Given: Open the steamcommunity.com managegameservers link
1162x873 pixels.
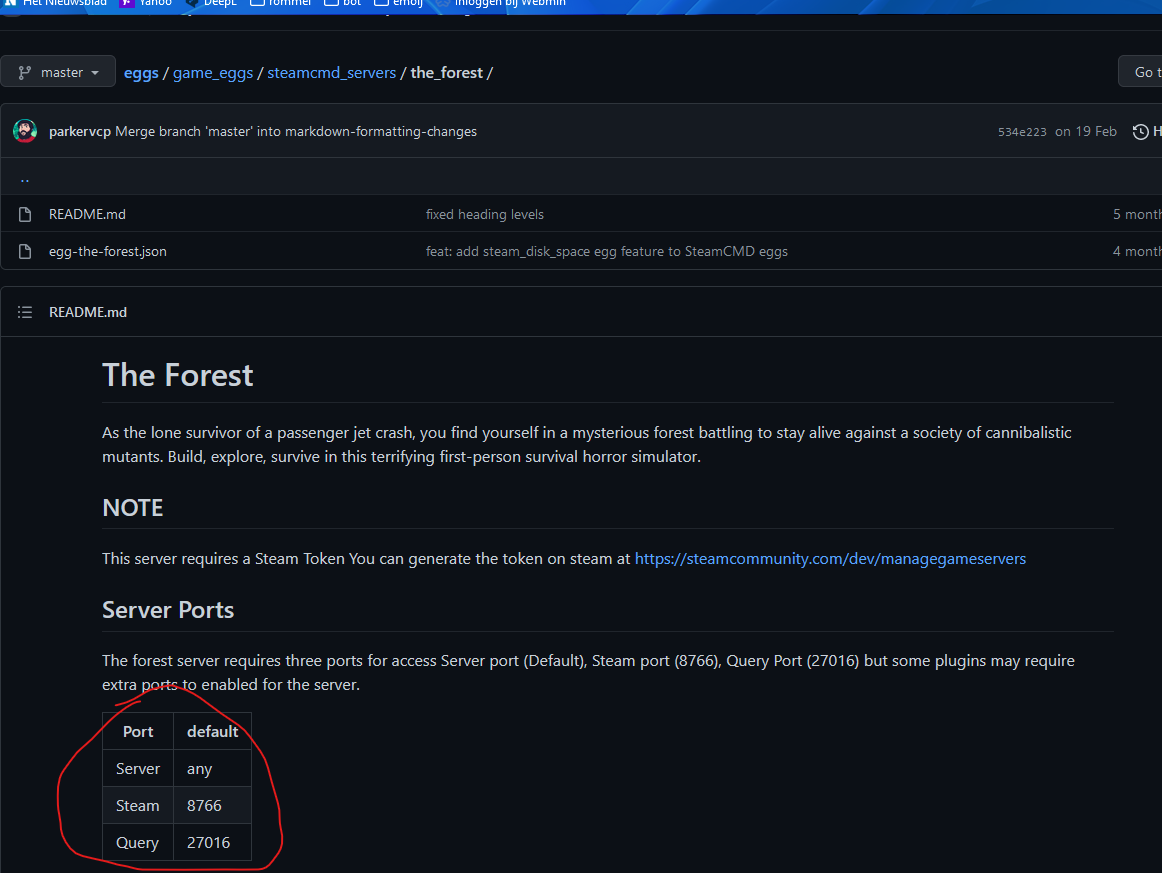Looking at the screenshot, I should (830, 558).
